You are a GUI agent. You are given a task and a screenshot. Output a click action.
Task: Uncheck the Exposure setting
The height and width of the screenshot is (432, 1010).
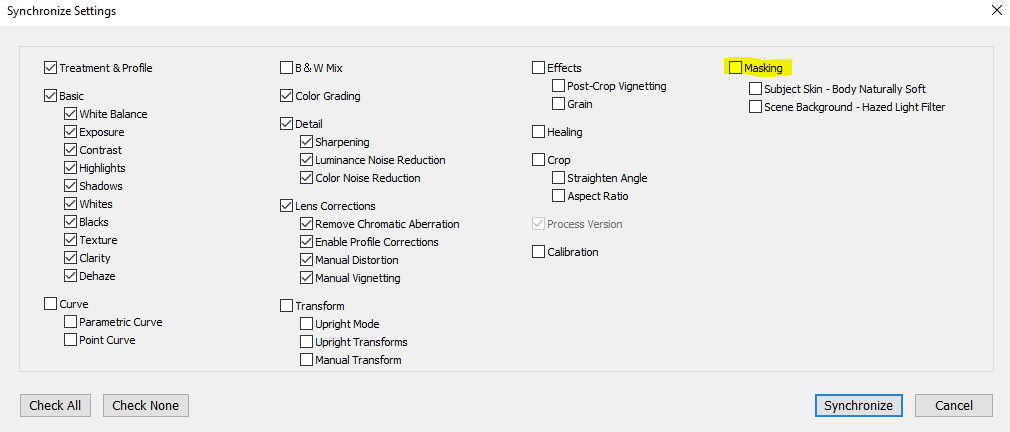(70, 132)
